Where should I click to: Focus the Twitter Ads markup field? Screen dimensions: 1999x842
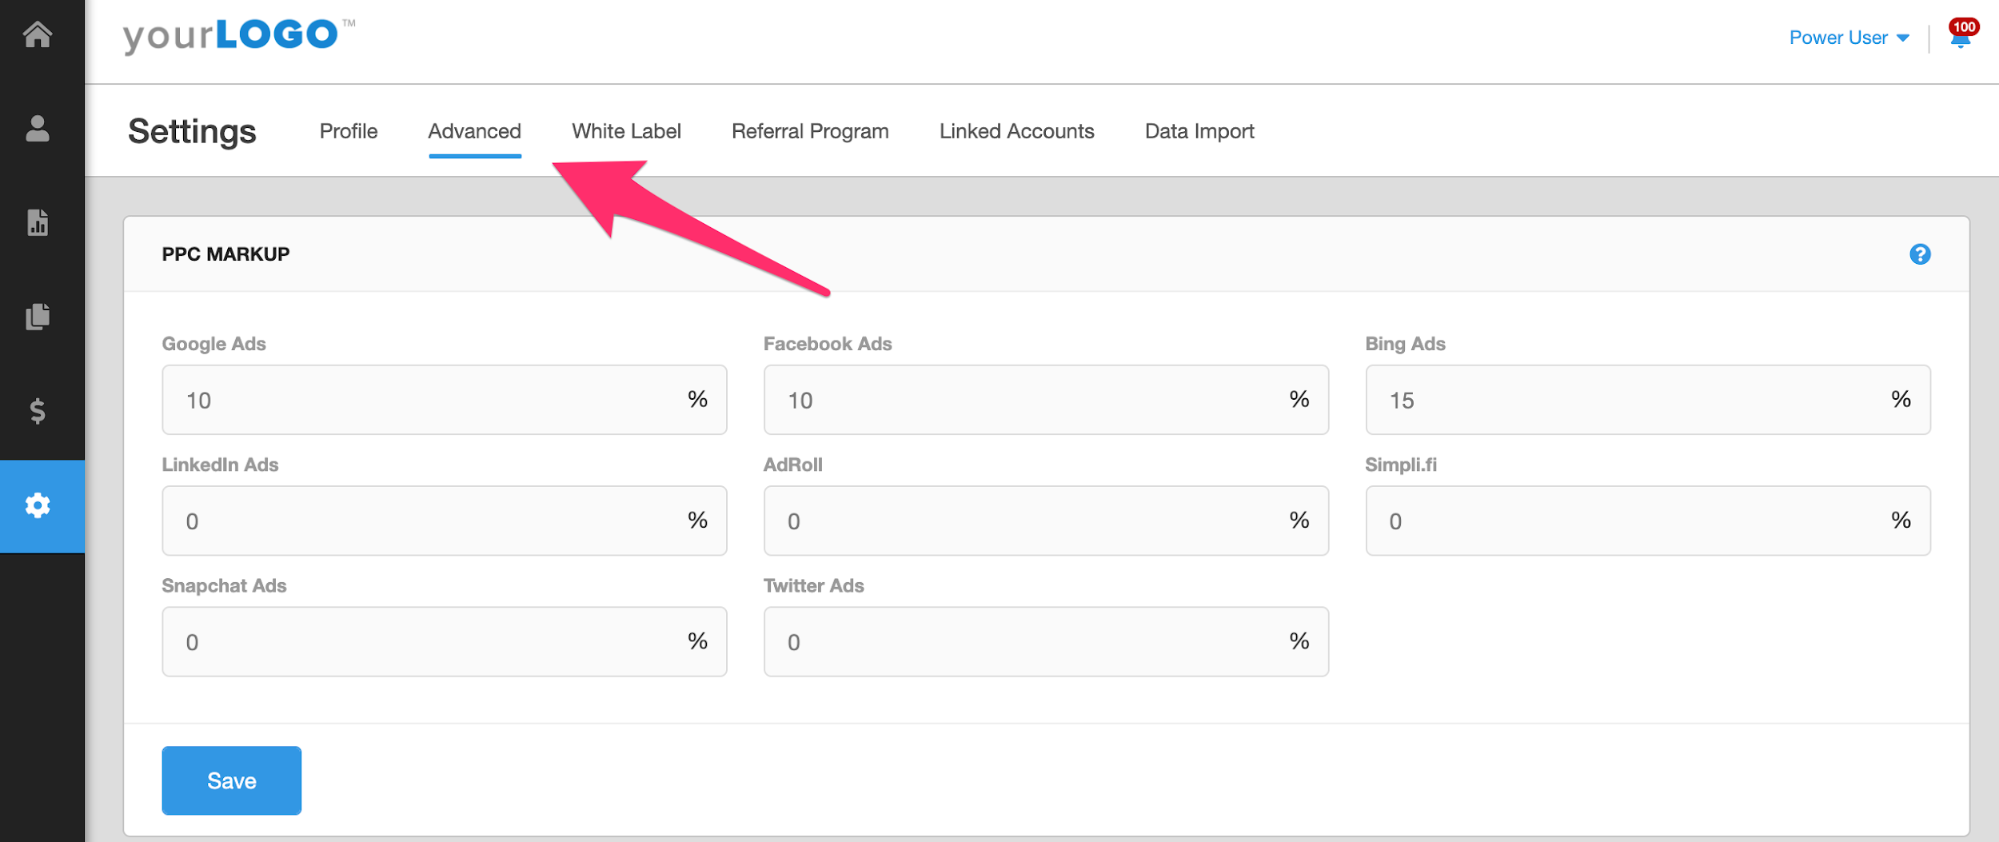click(x=1045, y=642)
